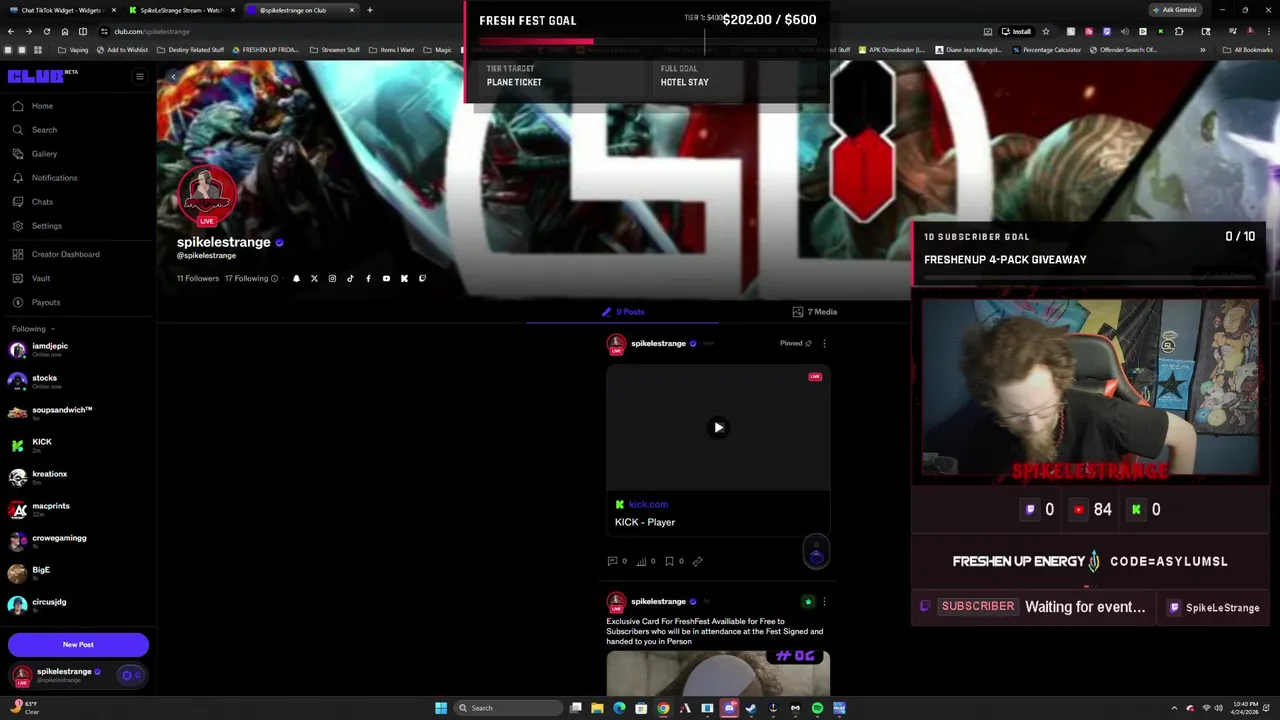
Task: Switch to Chat TikTok Widget browser tab
Action: (x=62, y=10)
